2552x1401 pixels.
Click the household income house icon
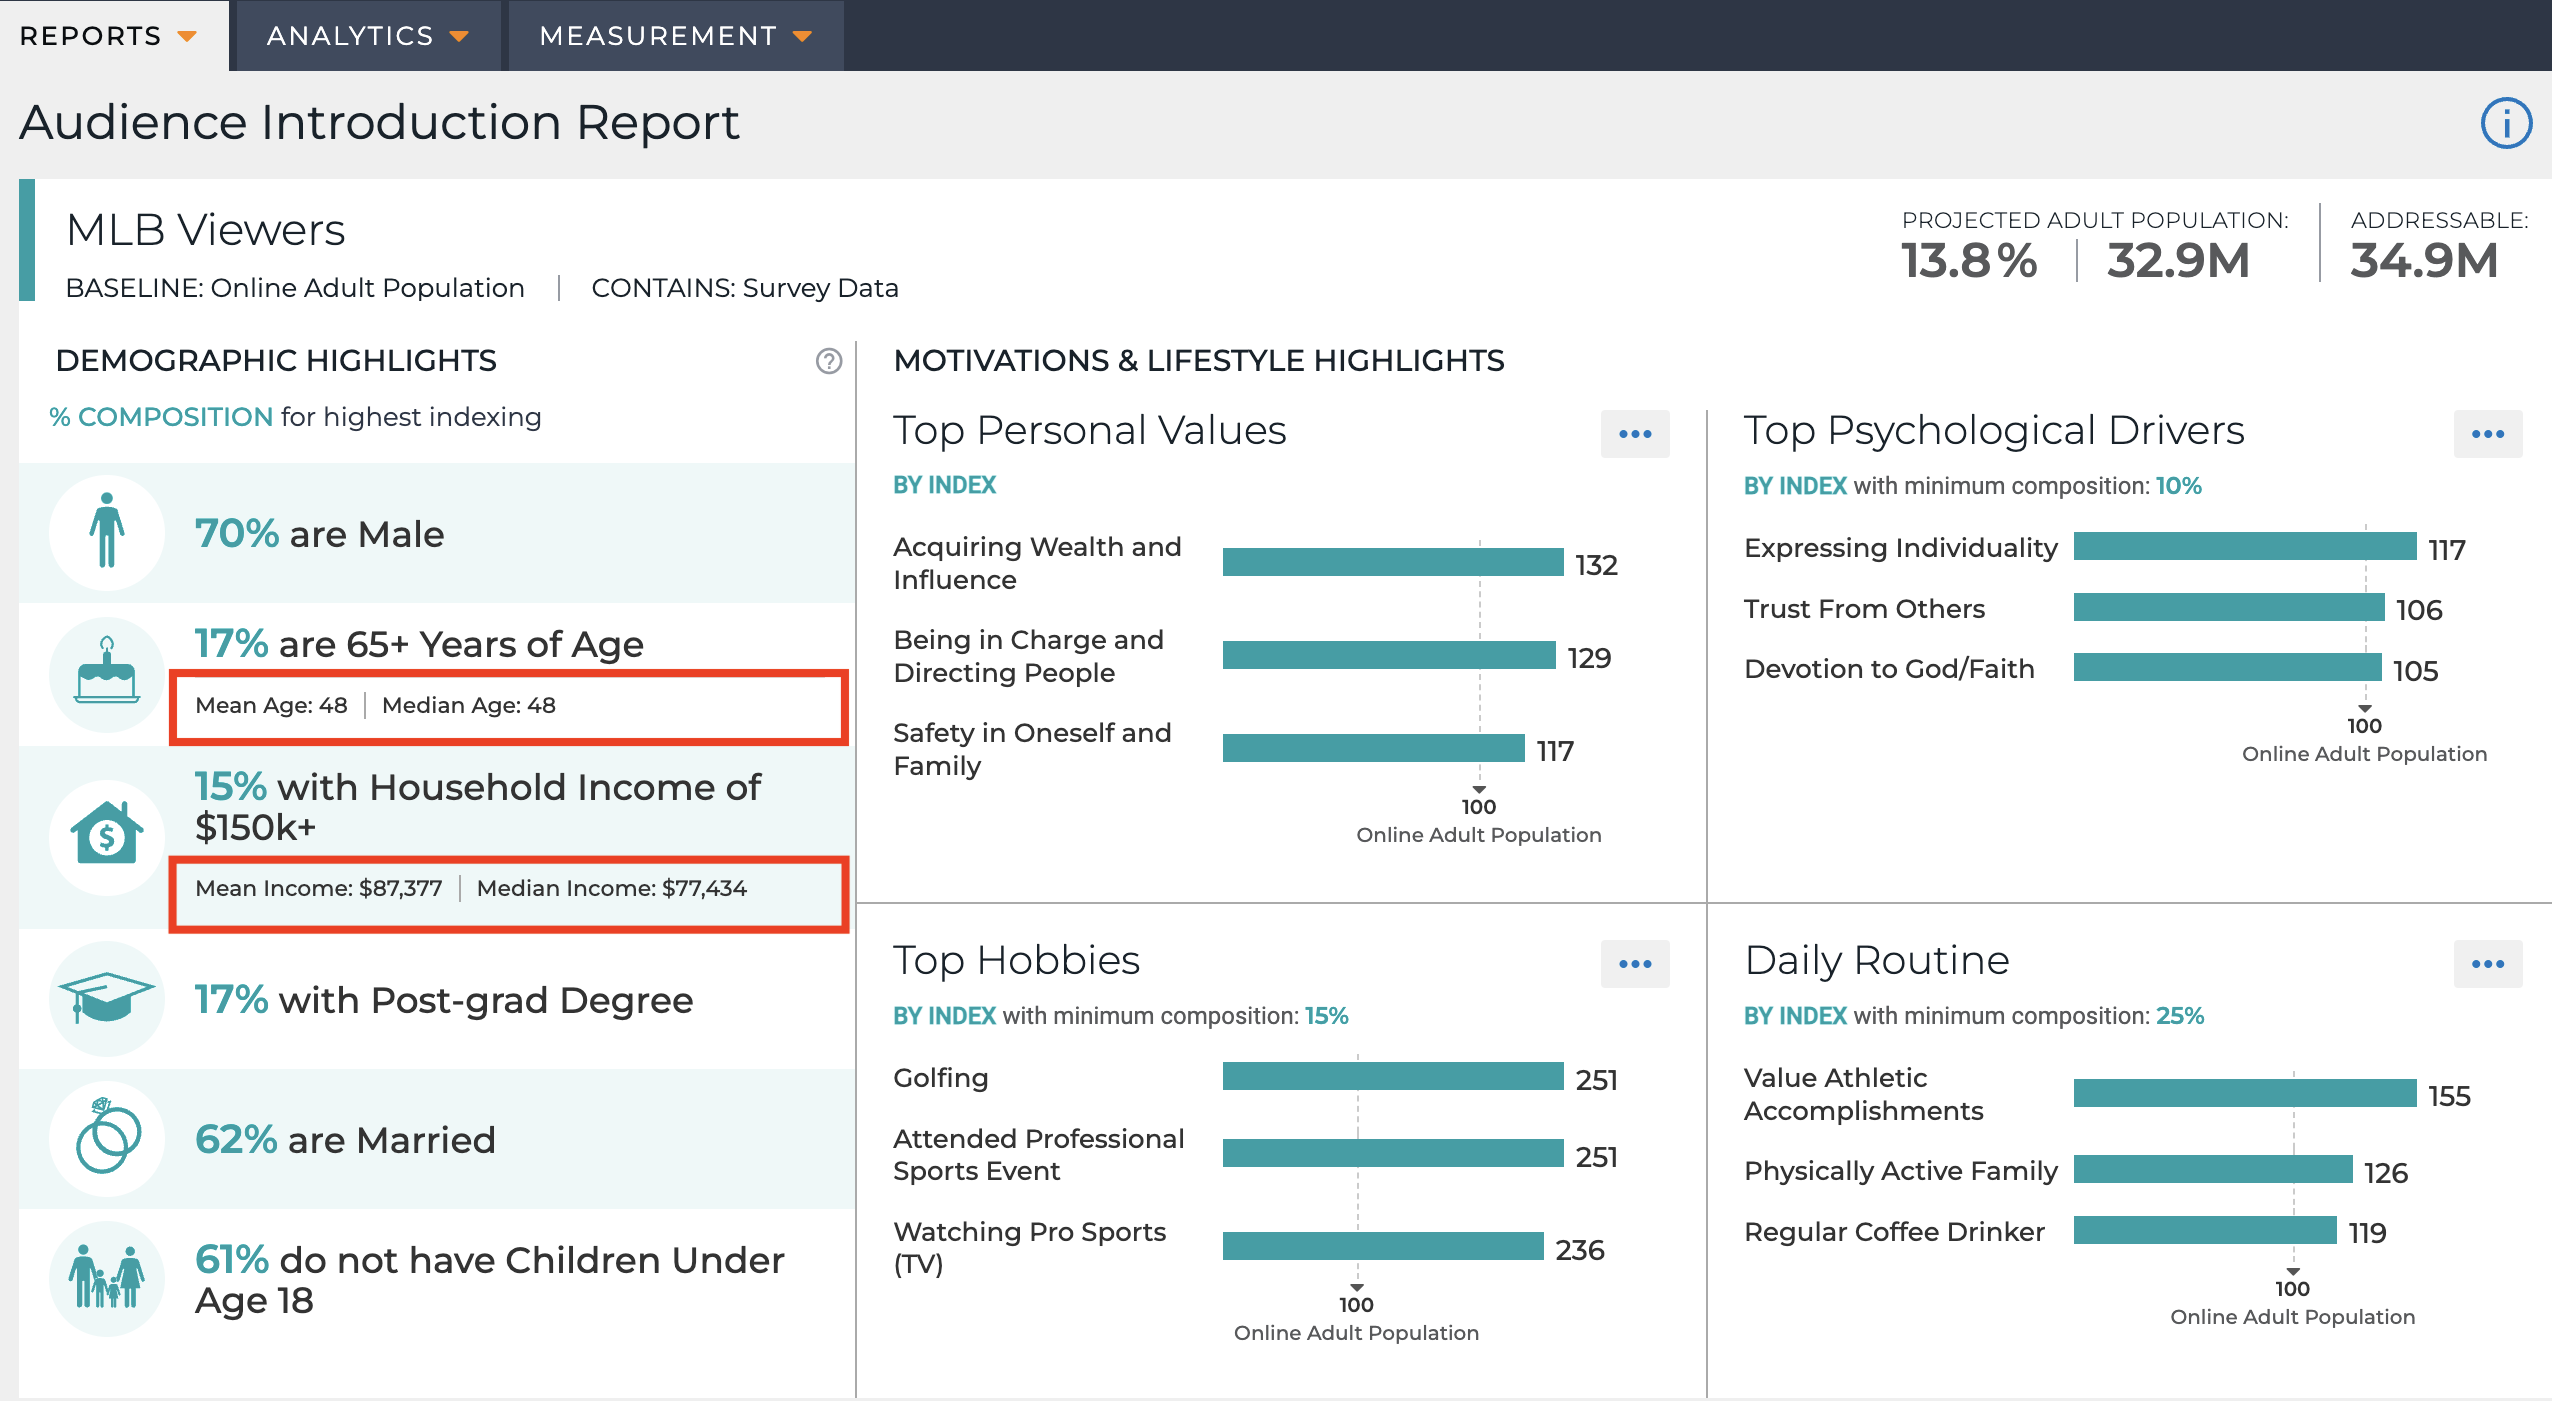click(x=107, y=836)
